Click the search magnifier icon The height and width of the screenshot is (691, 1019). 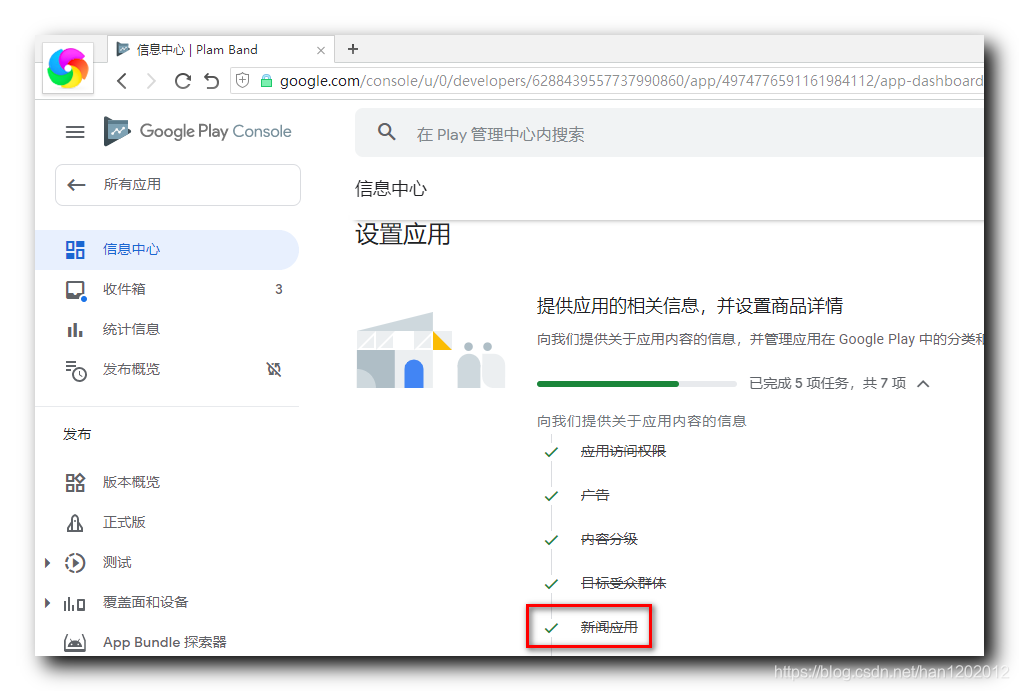[387, 132]
